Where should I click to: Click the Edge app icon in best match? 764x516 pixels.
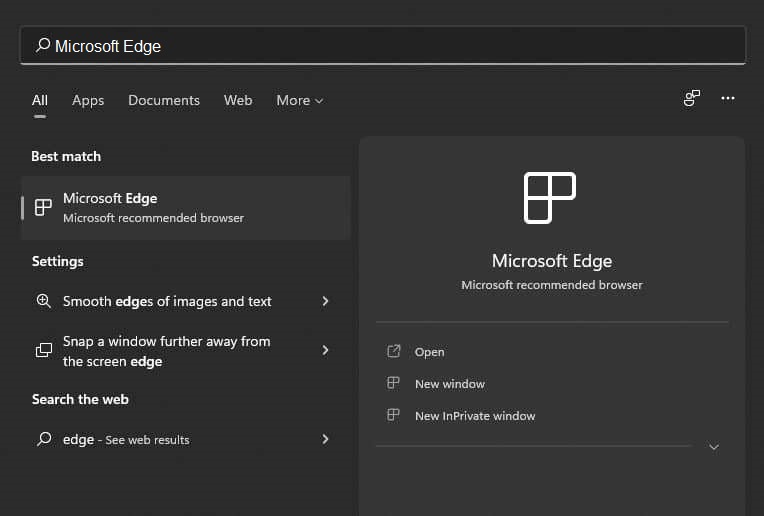pyautogui.click(x=43, y=207)
